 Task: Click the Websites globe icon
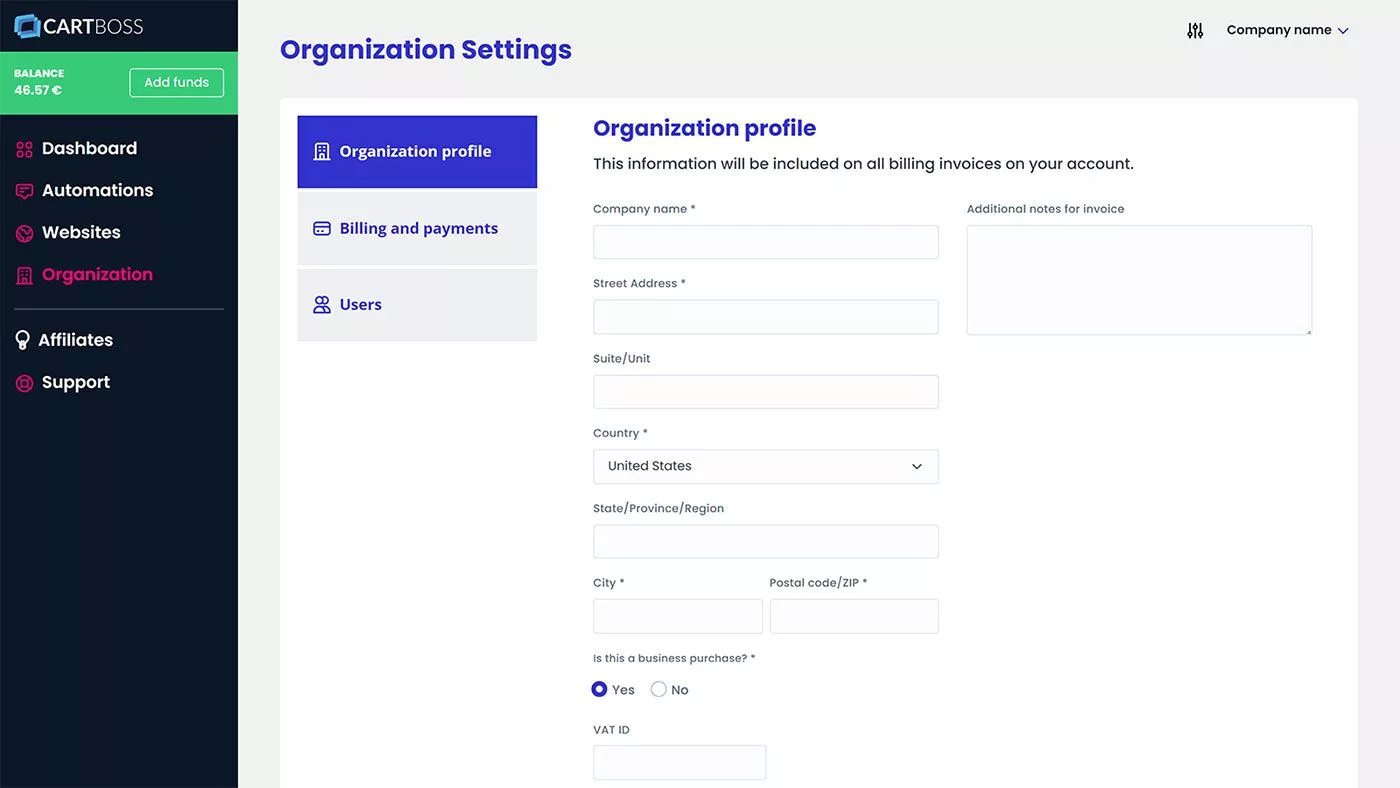point(25,233)
